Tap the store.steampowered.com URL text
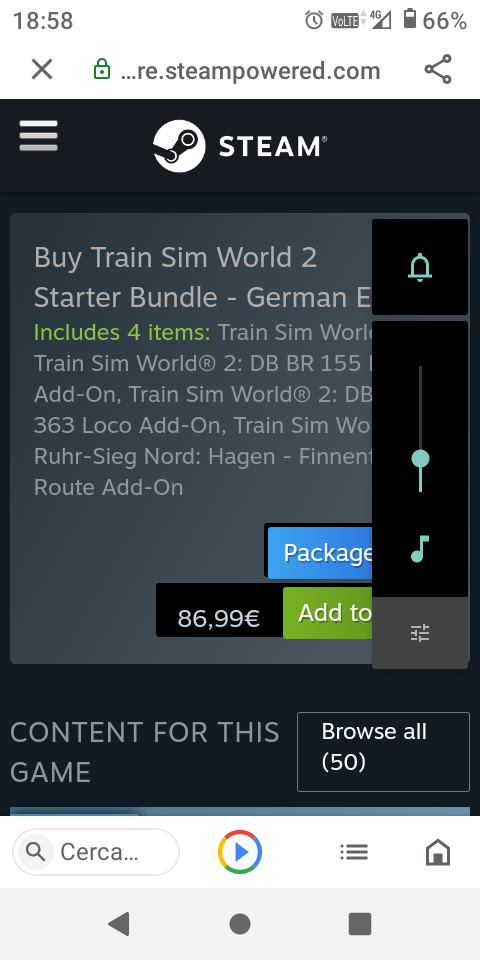This screenshot has width=480, height=960. coord(251,71)
